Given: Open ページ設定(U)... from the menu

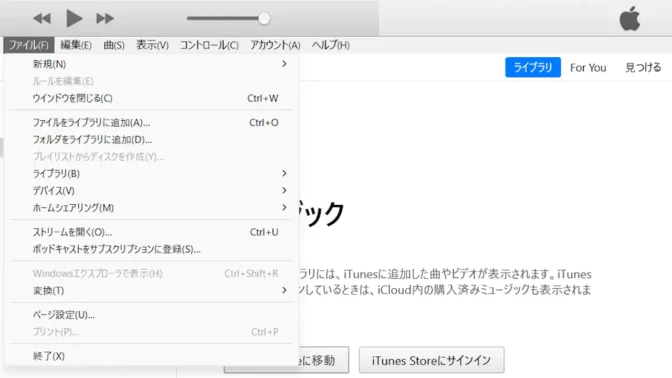Looking at the screenshot, I should tap(151, 315).
